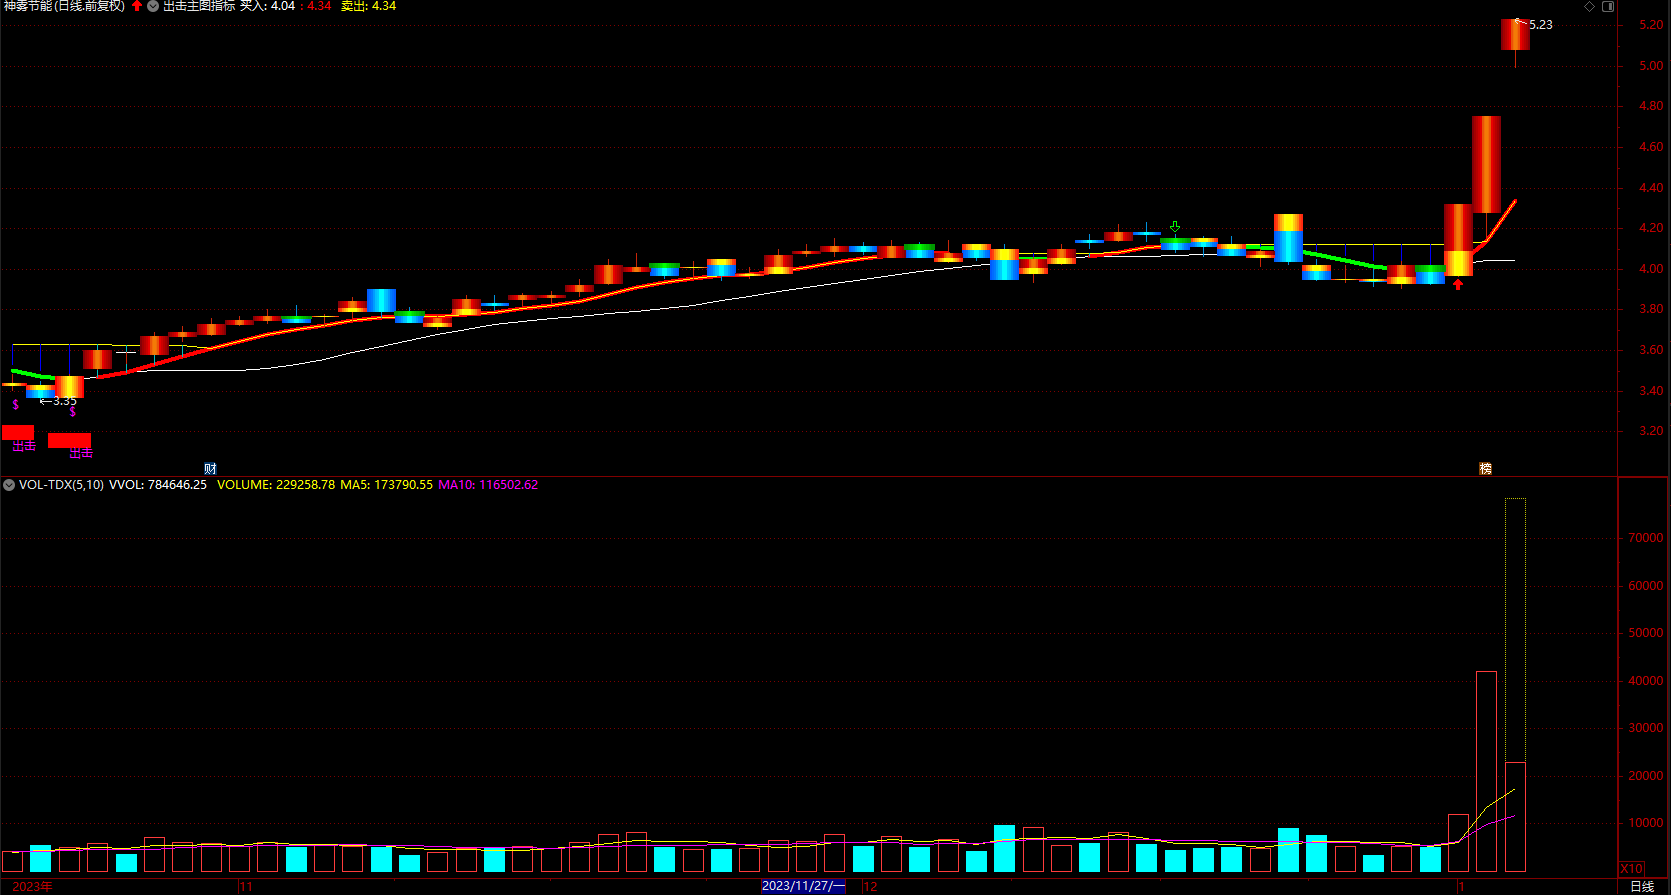Click the first 出击 signal label
Viewport: 1671px width, 895px height.
(24, 446)
